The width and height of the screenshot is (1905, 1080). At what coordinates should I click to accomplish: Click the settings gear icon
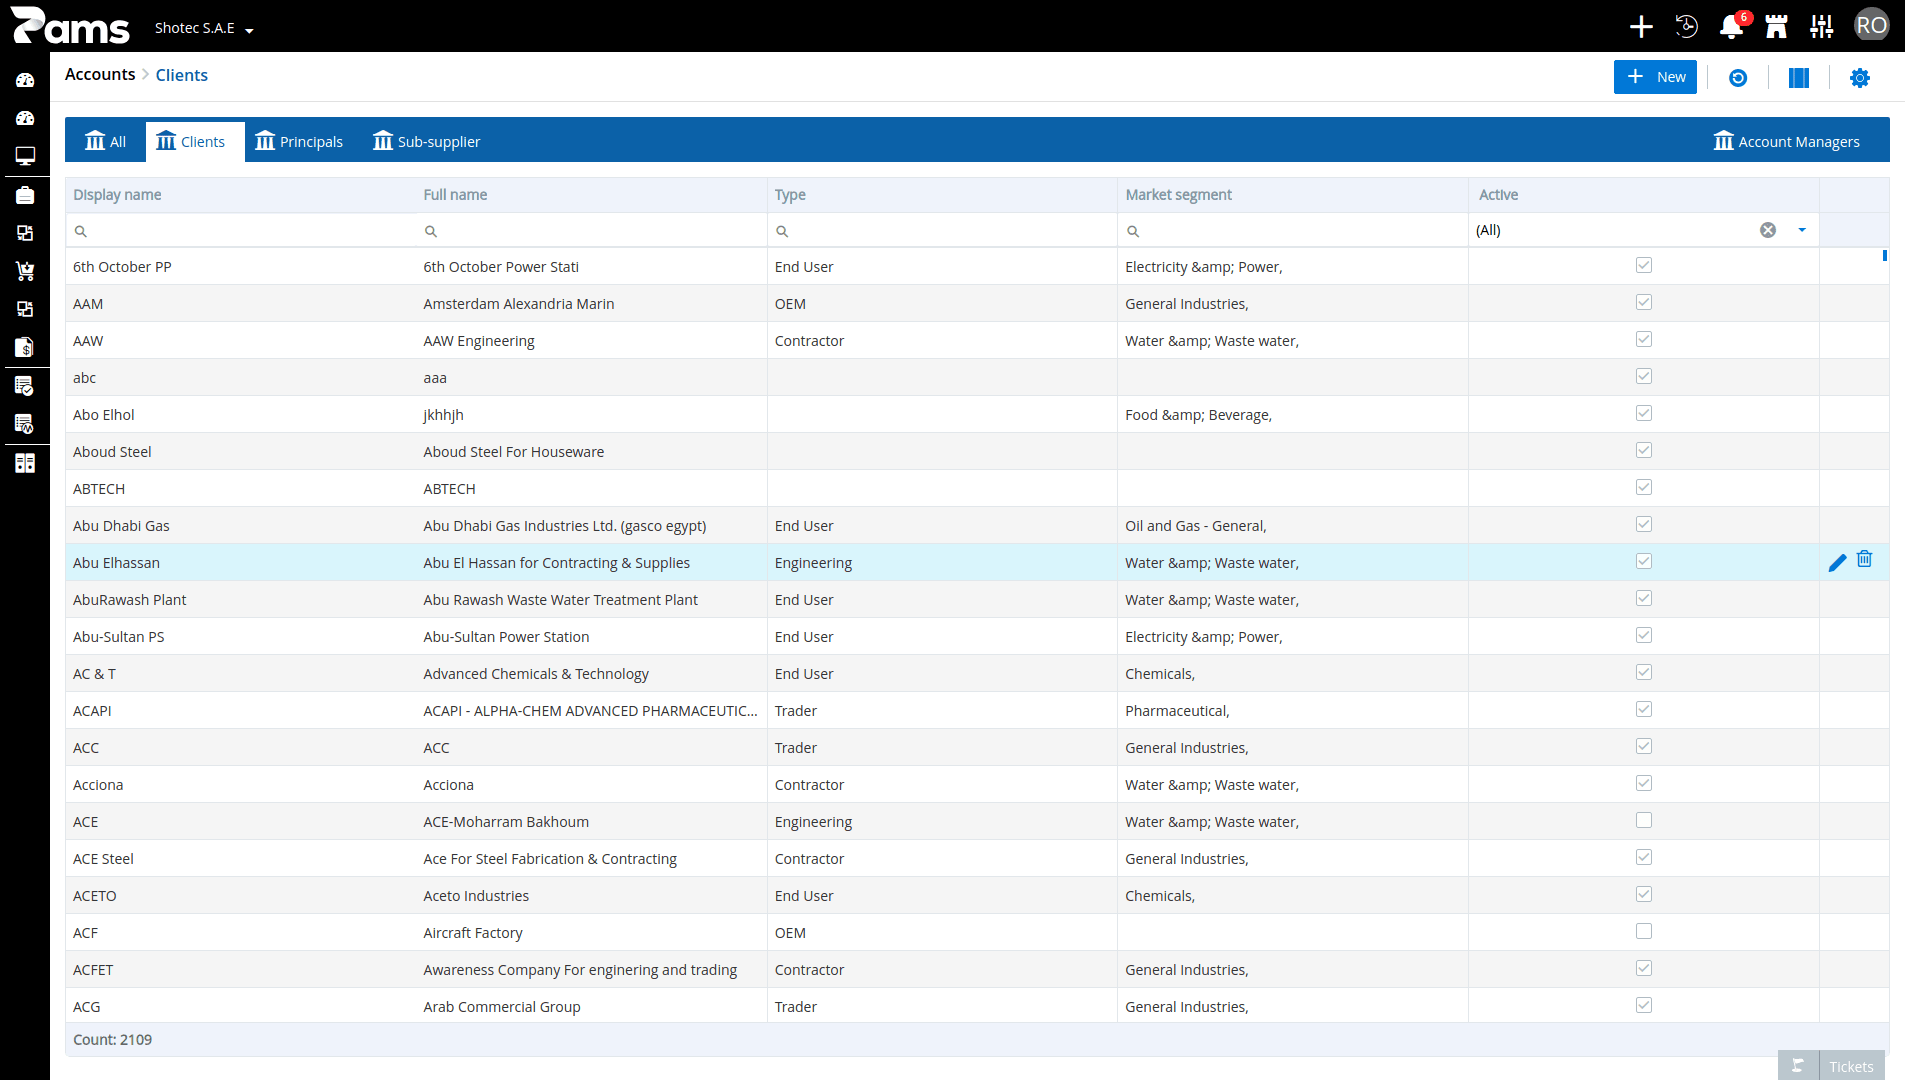coord(1859,78)
